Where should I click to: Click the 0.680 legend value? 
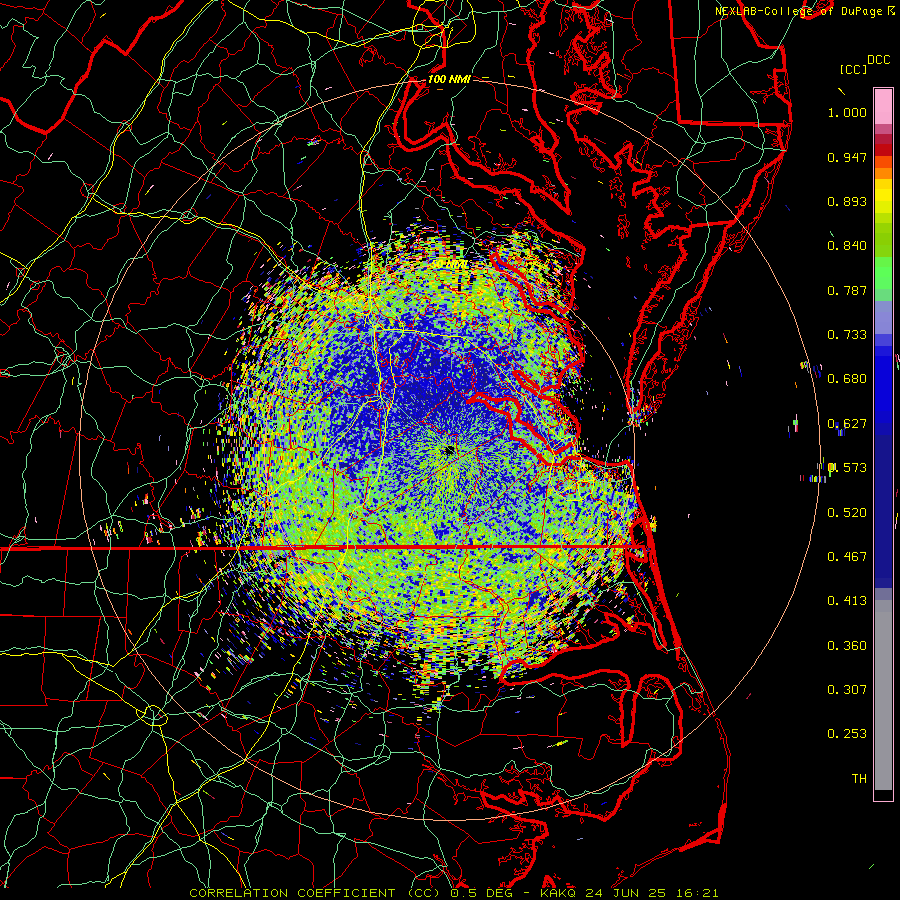coord(847,379)
